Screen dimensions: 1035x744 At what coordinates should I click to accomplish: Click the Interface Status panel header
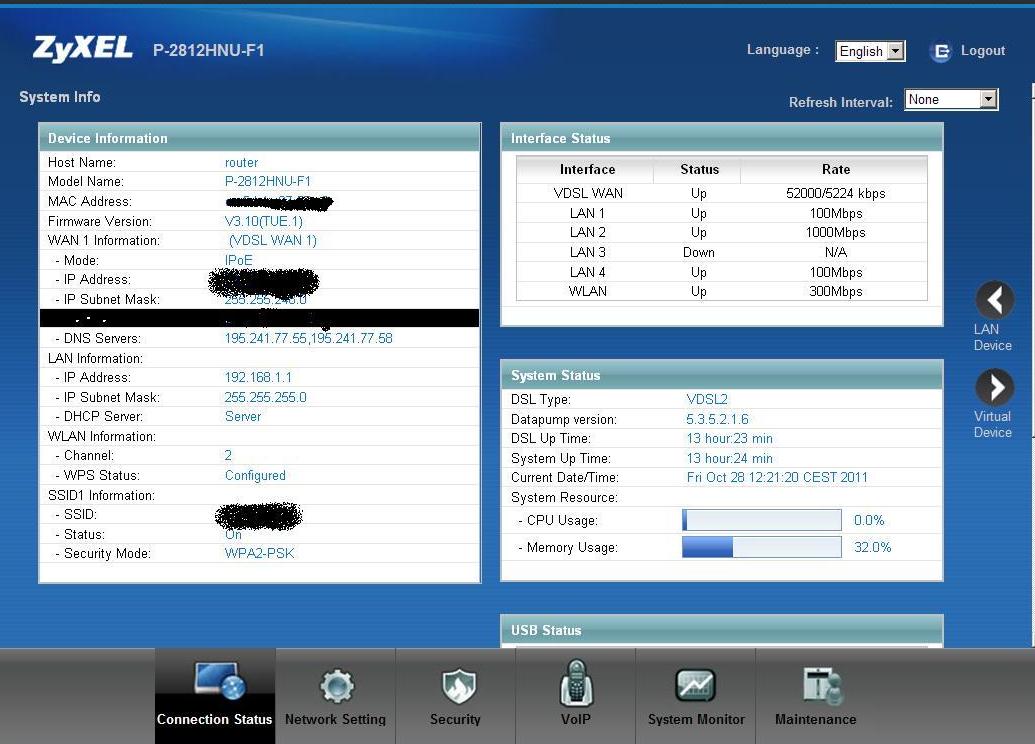[721, 138]
